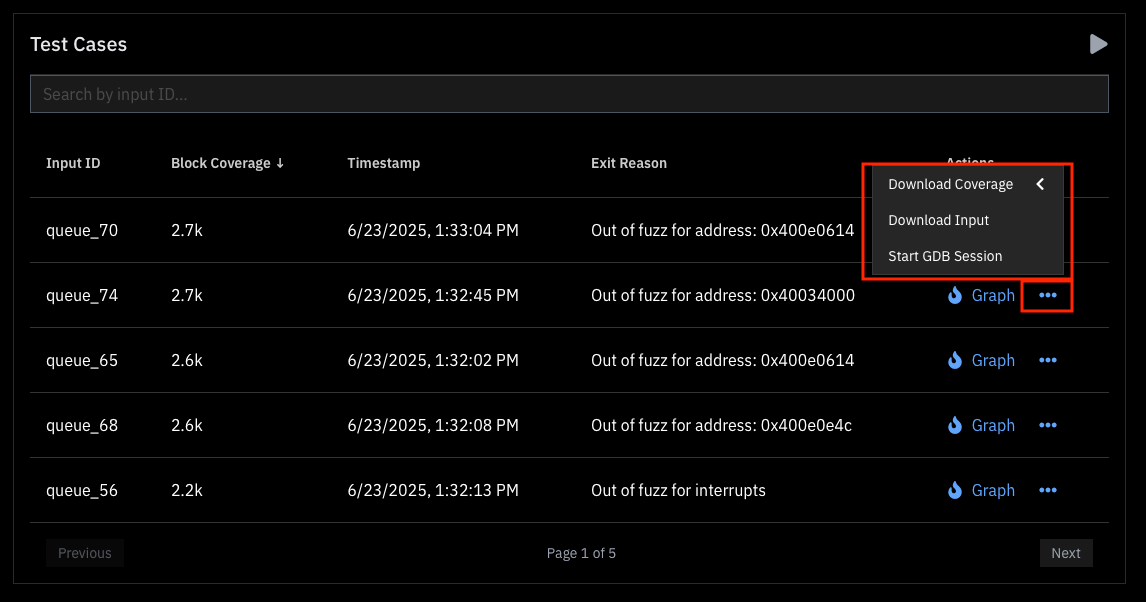Focus the Search by input ID field
This screenshot has width=1146, height=602.
tap(569, 94)
